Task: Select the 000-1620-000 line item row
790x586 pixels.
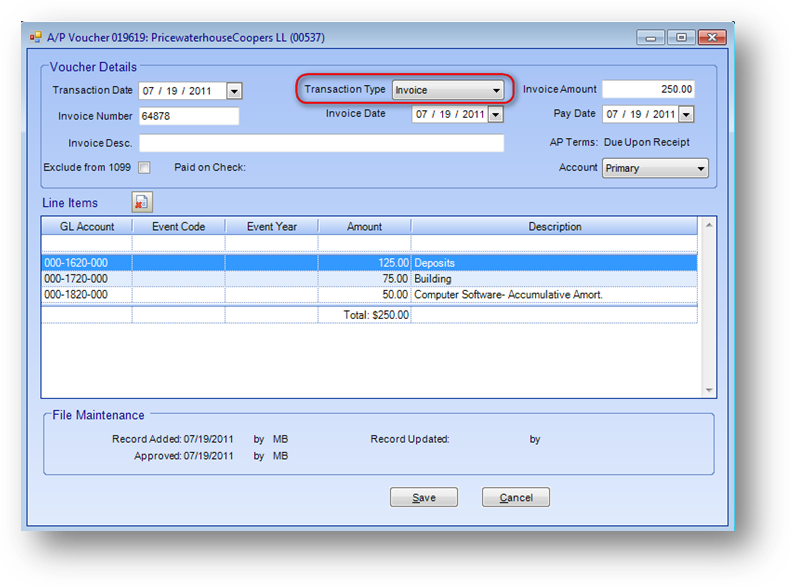Action: click(x=369, y=263)
